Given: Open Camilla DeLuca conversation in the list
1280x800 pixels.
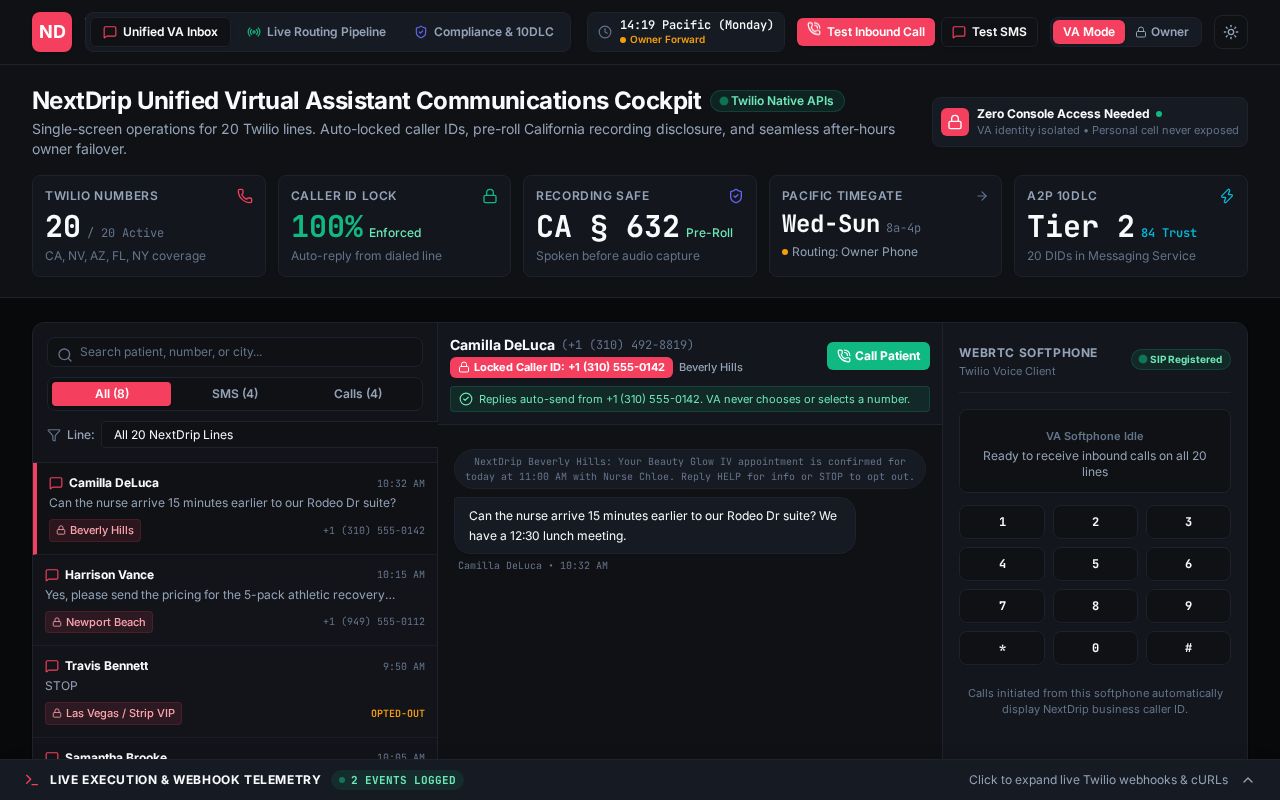Looking at the screenshot, I should (236, 509).
